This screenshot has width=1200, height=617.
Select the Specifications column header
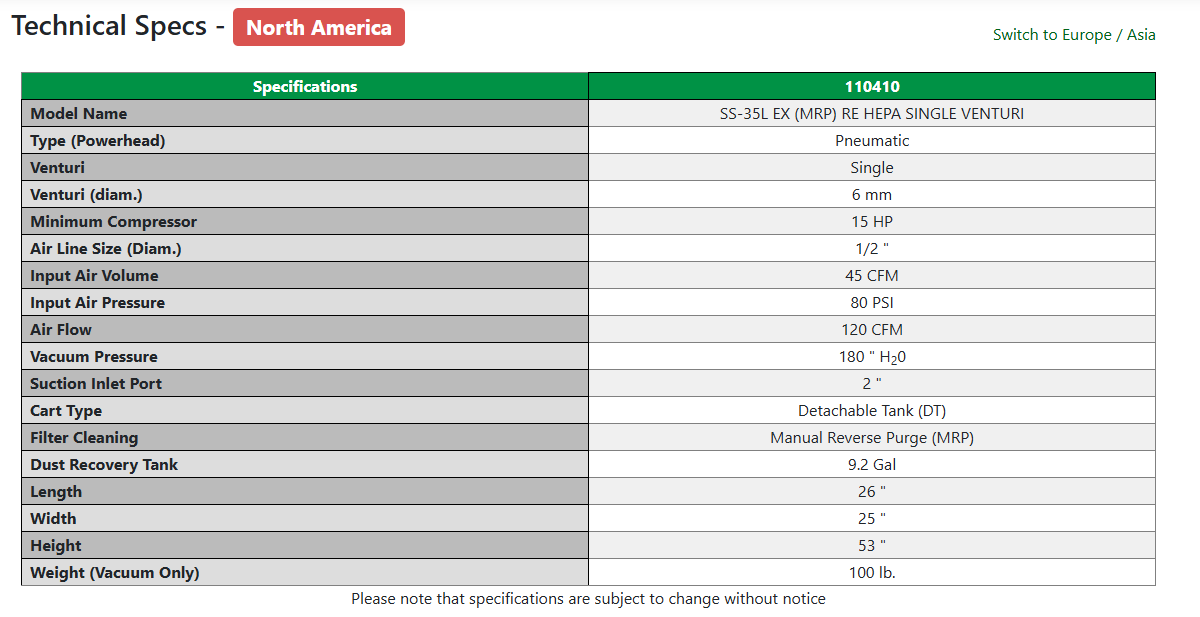coord(305,87)
